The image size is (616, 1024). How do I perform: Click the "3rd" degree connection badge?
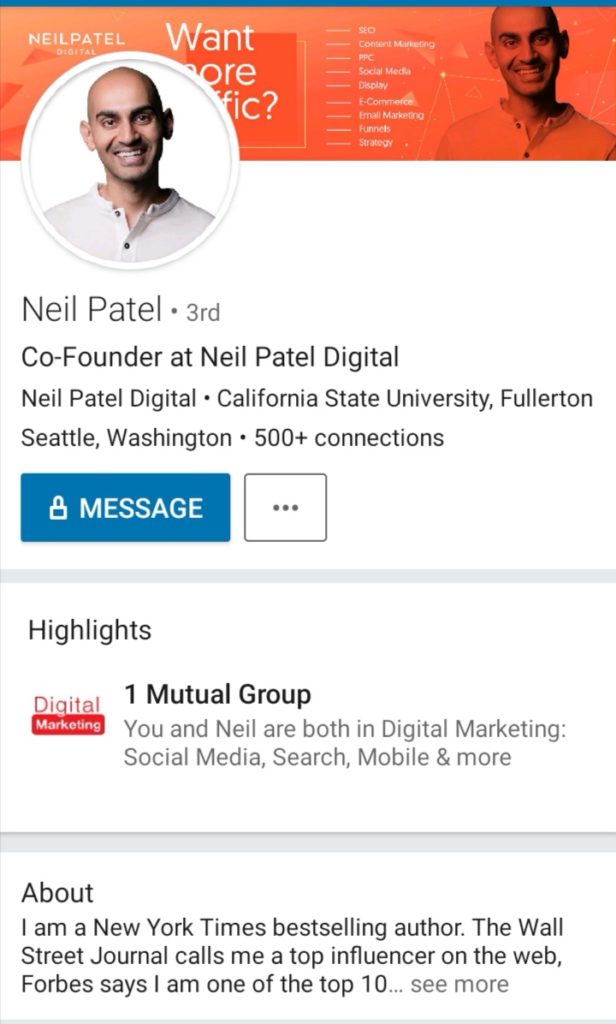coord(202,313)
